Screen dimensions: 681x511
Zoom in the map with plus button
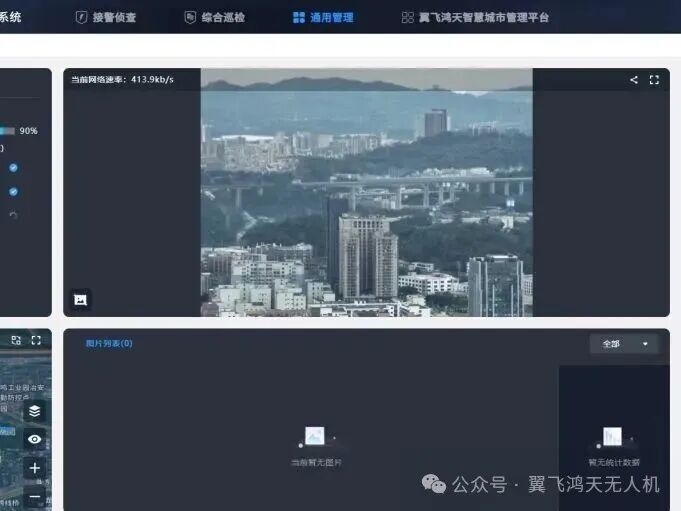[x=35, y=468]
